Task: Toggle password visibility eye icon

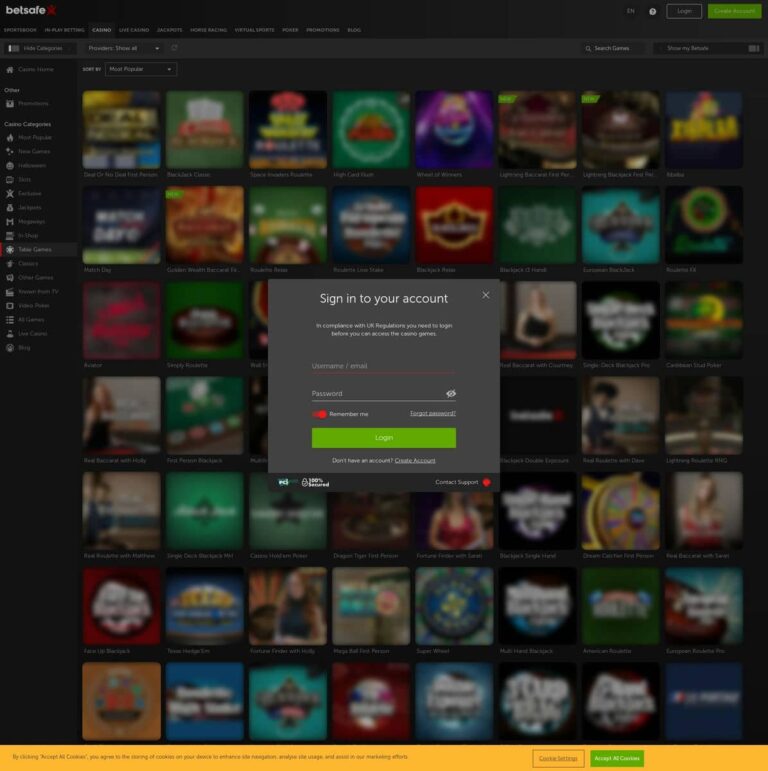Action: tap(450, 393)
